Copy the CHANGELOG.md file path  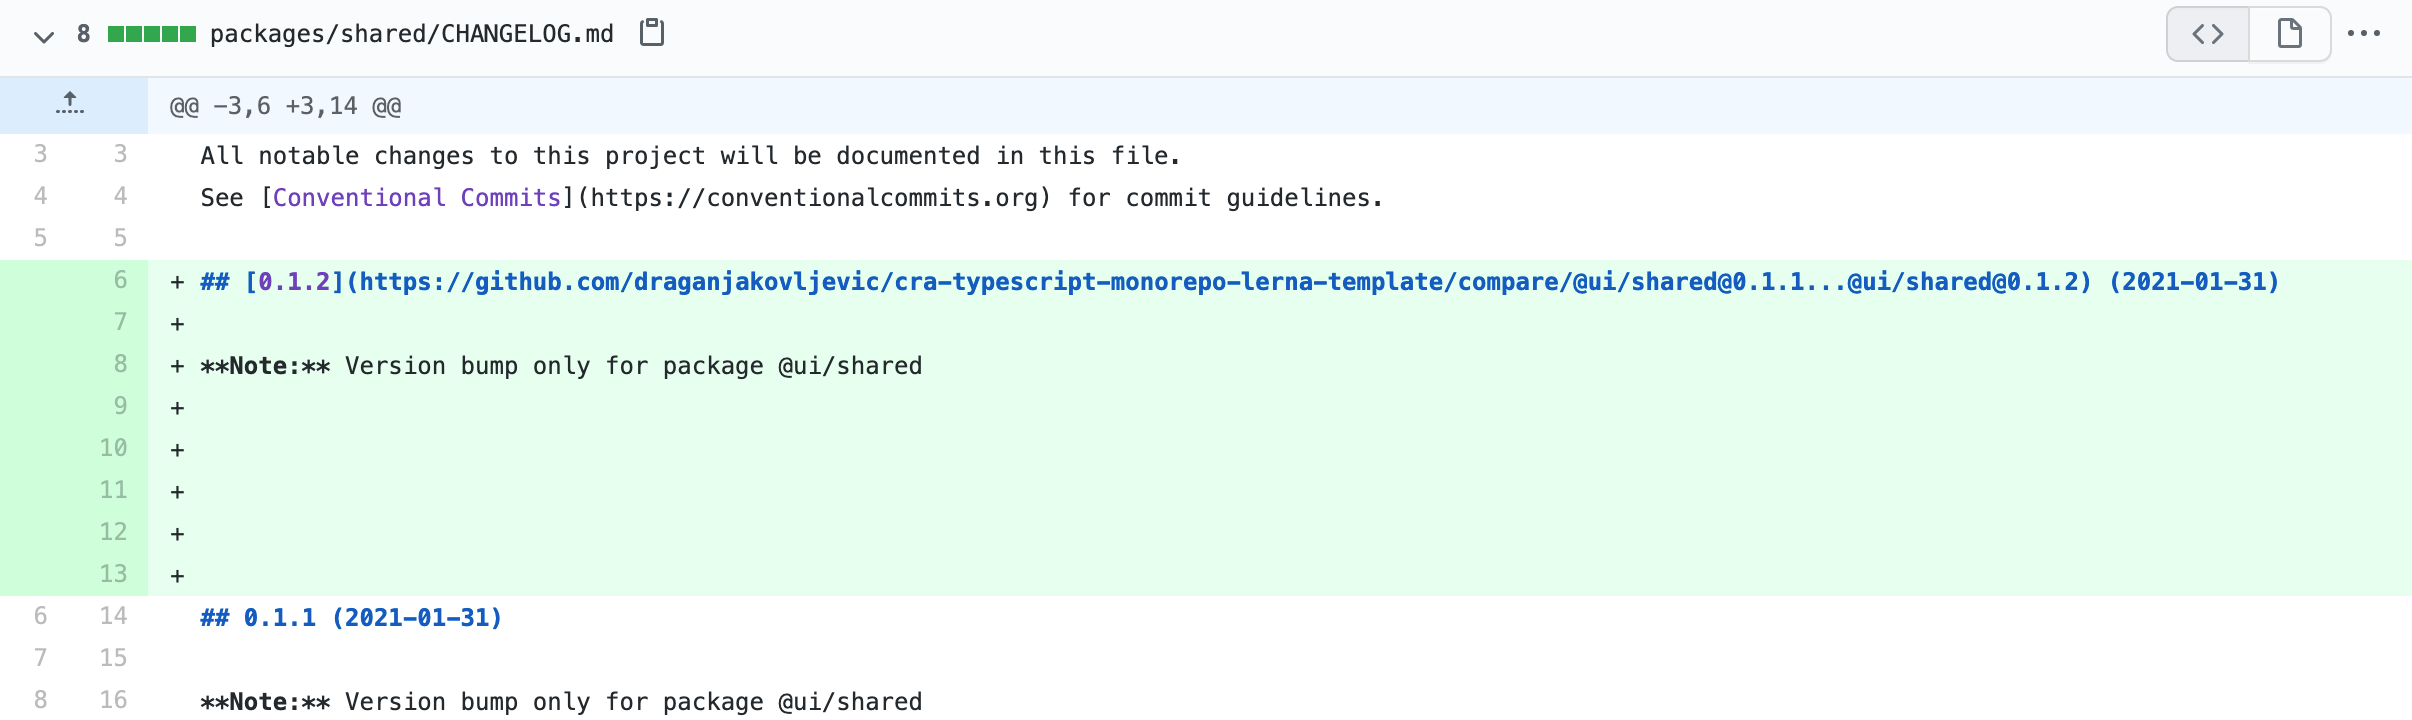coord(652,33)
